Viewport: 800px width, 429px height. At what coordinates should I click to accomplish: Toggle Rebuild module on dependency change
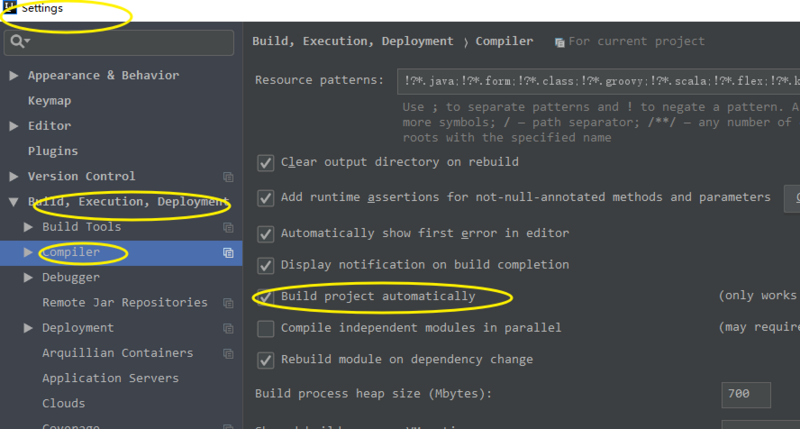pyautogui.click(x=265, y=360)
